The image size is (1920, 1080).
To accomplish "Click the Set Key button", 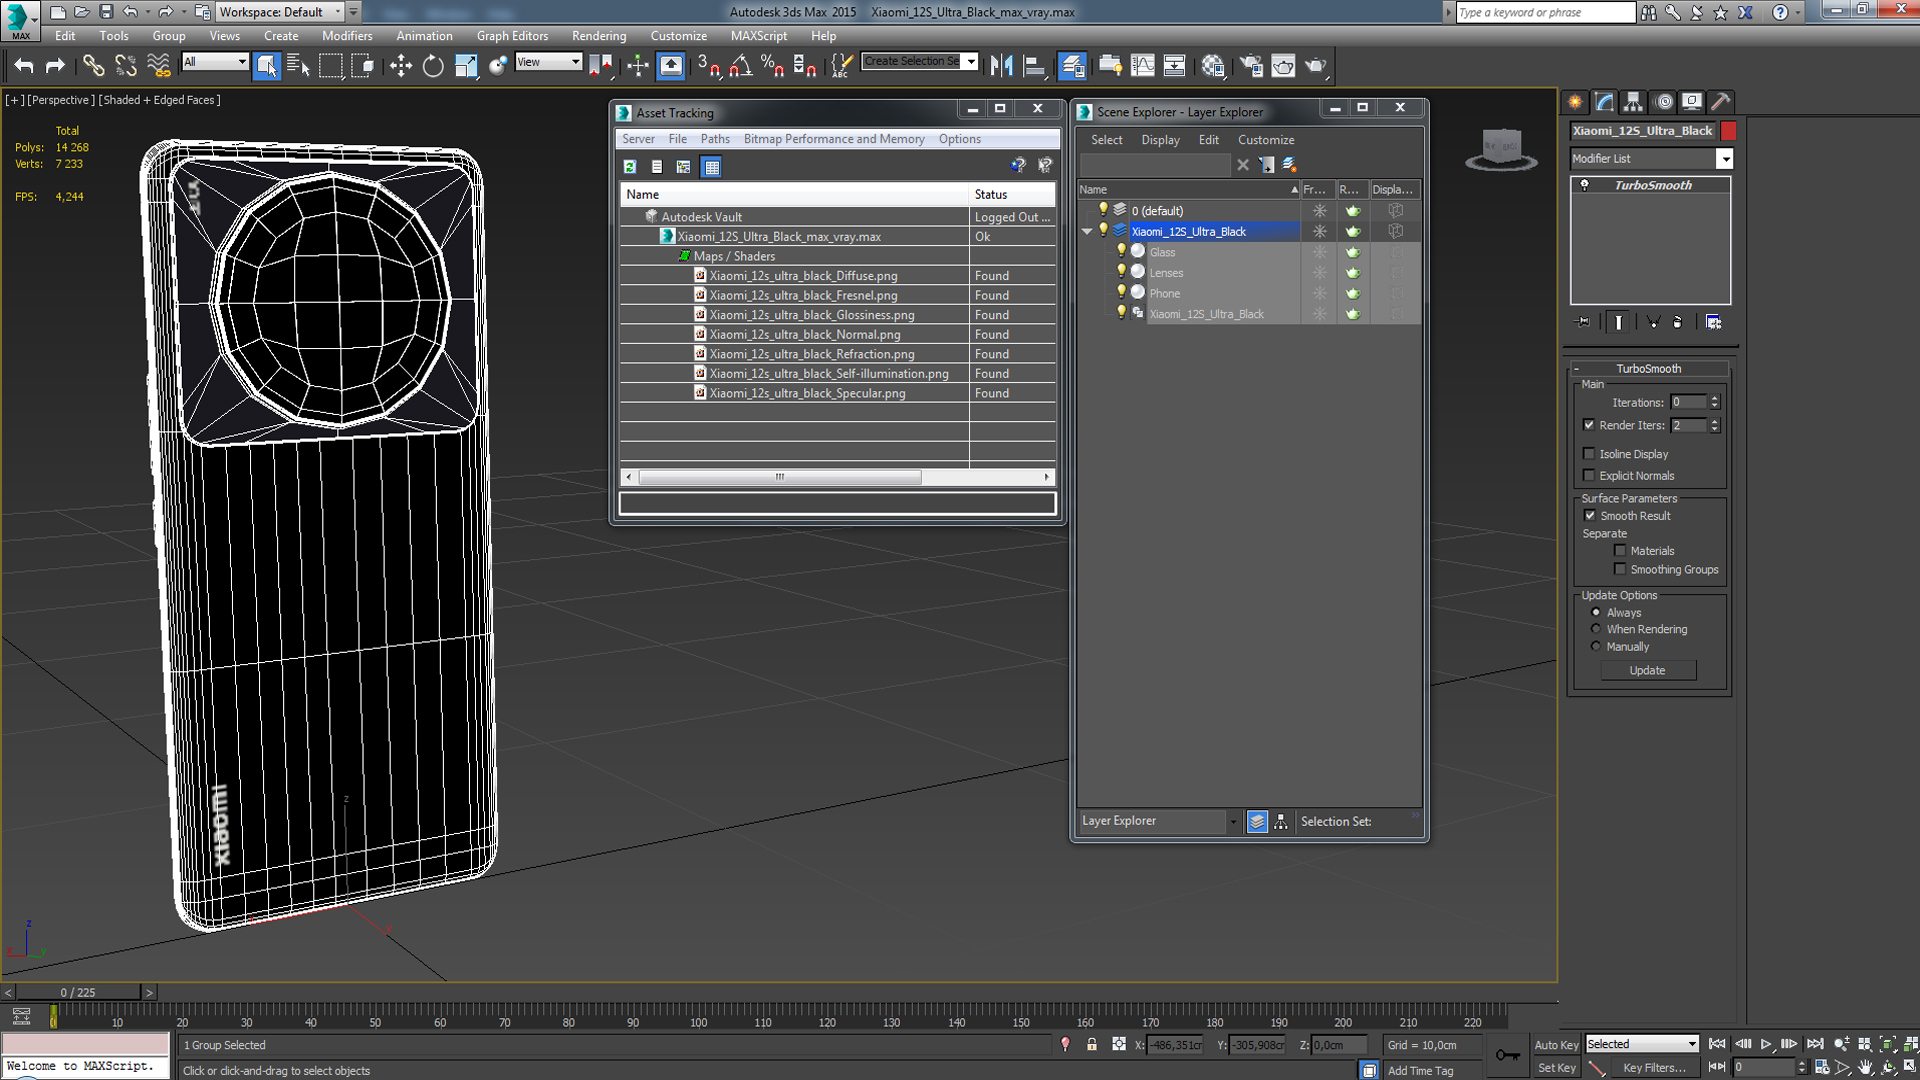I will (x=1556, y=1068).
